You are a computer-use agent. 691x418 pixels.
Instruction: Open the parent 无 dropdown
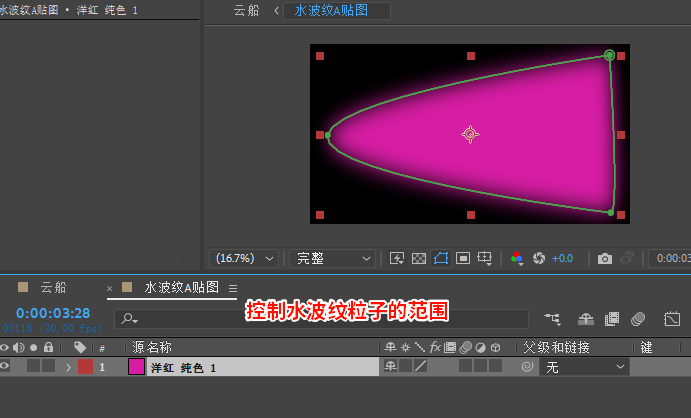coord(584,366)
